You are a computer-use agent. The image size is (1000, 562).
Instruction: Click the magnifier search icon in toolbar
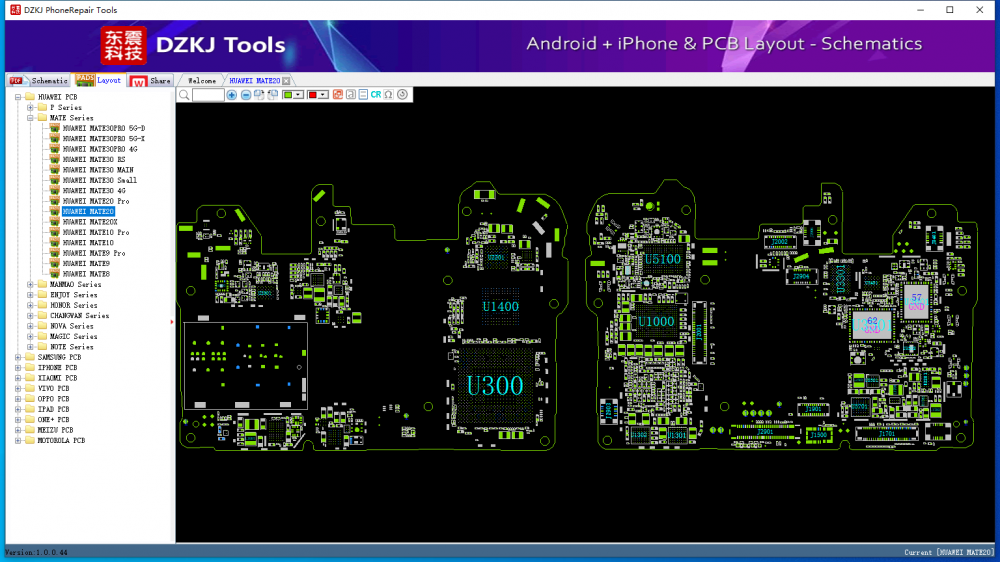[x=184, y=95]
